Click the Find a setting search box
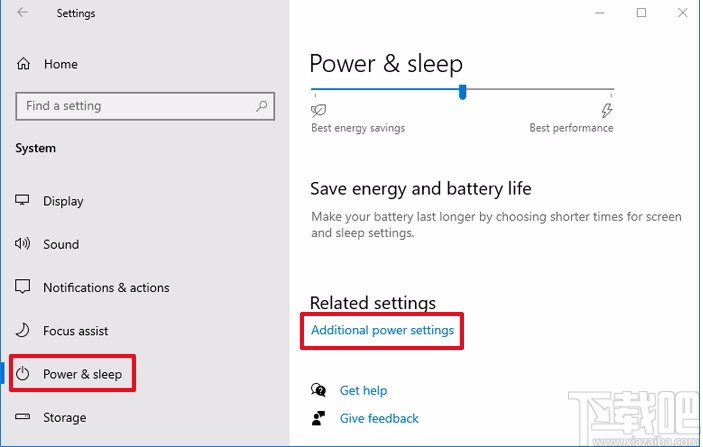 pos(135,106)
